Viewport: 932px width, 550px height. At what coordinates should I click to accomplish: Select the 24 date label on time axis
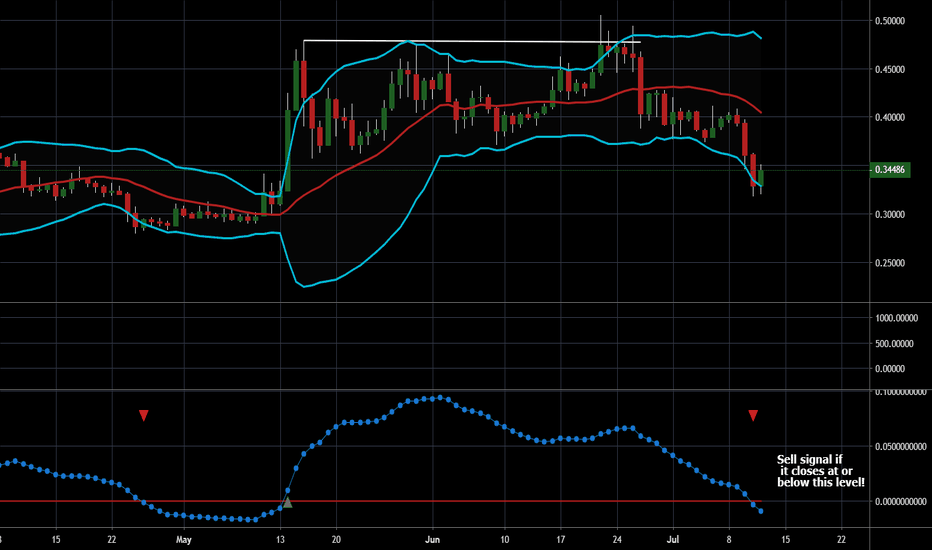click(617, 540)
